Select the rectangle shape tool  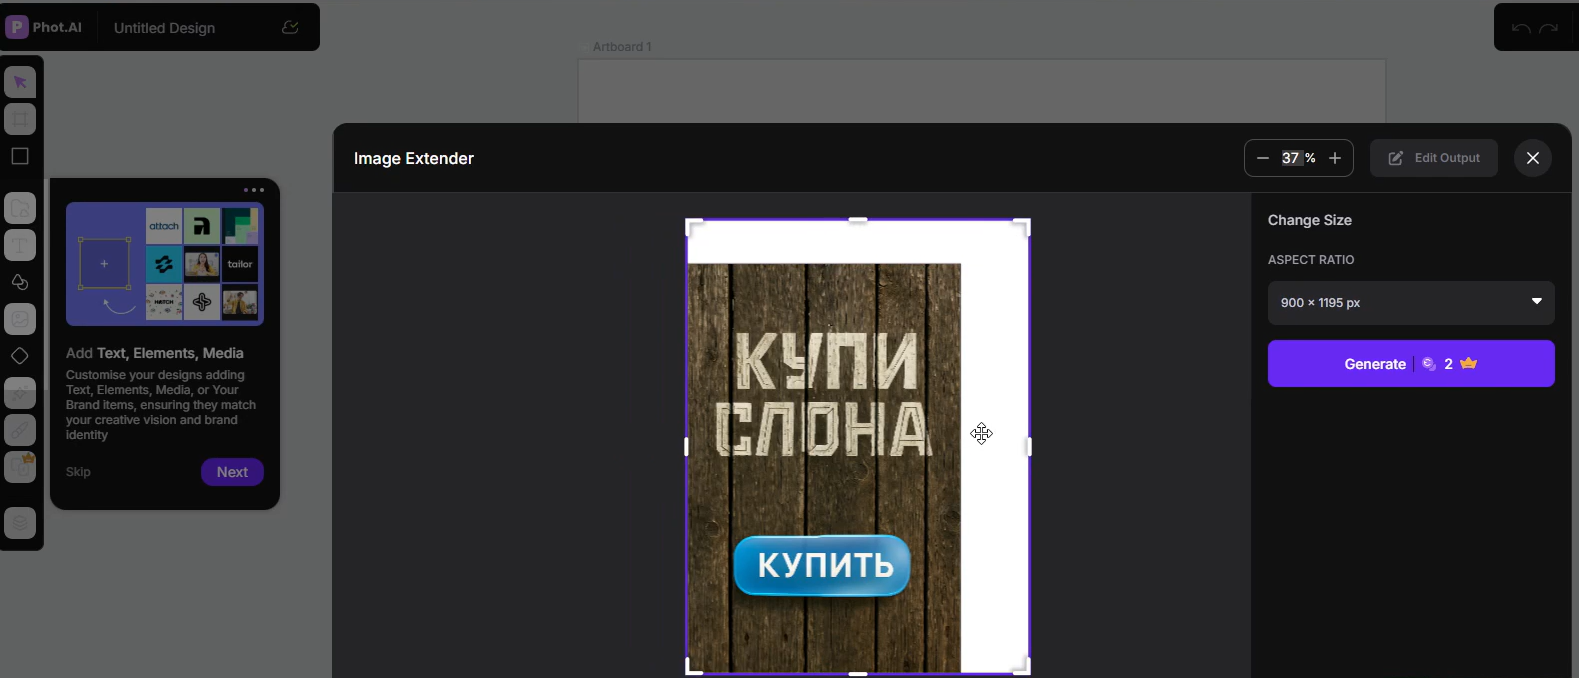tap(20, 156)
